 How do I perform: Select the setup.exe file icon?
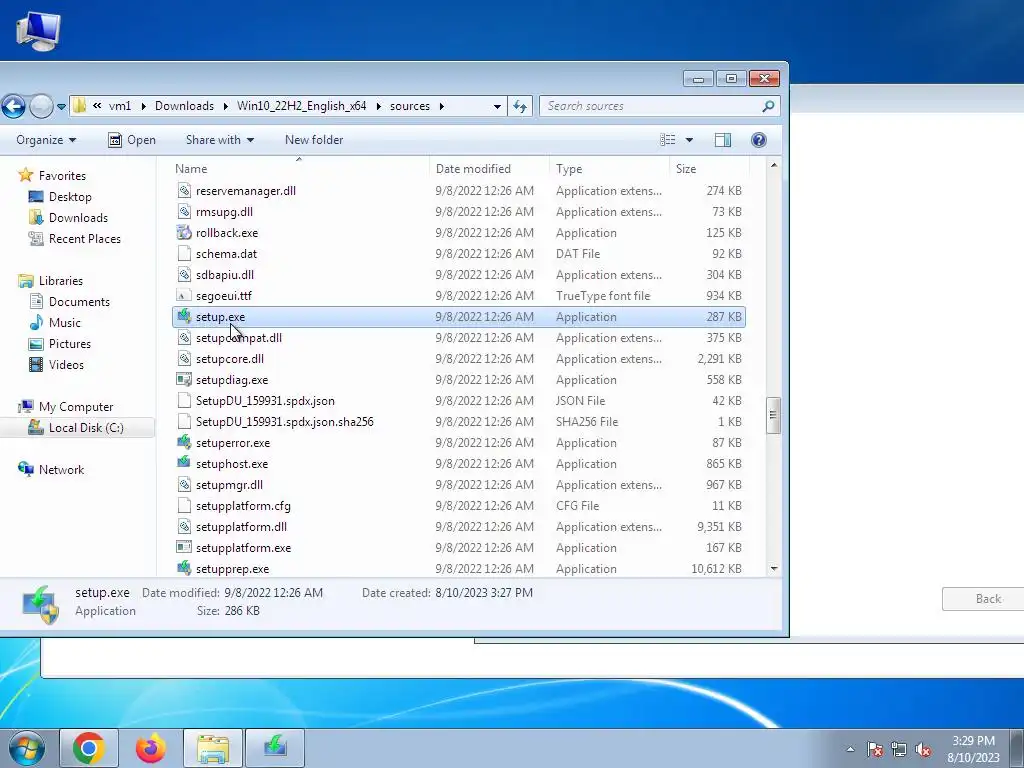[x=184, y=317]
